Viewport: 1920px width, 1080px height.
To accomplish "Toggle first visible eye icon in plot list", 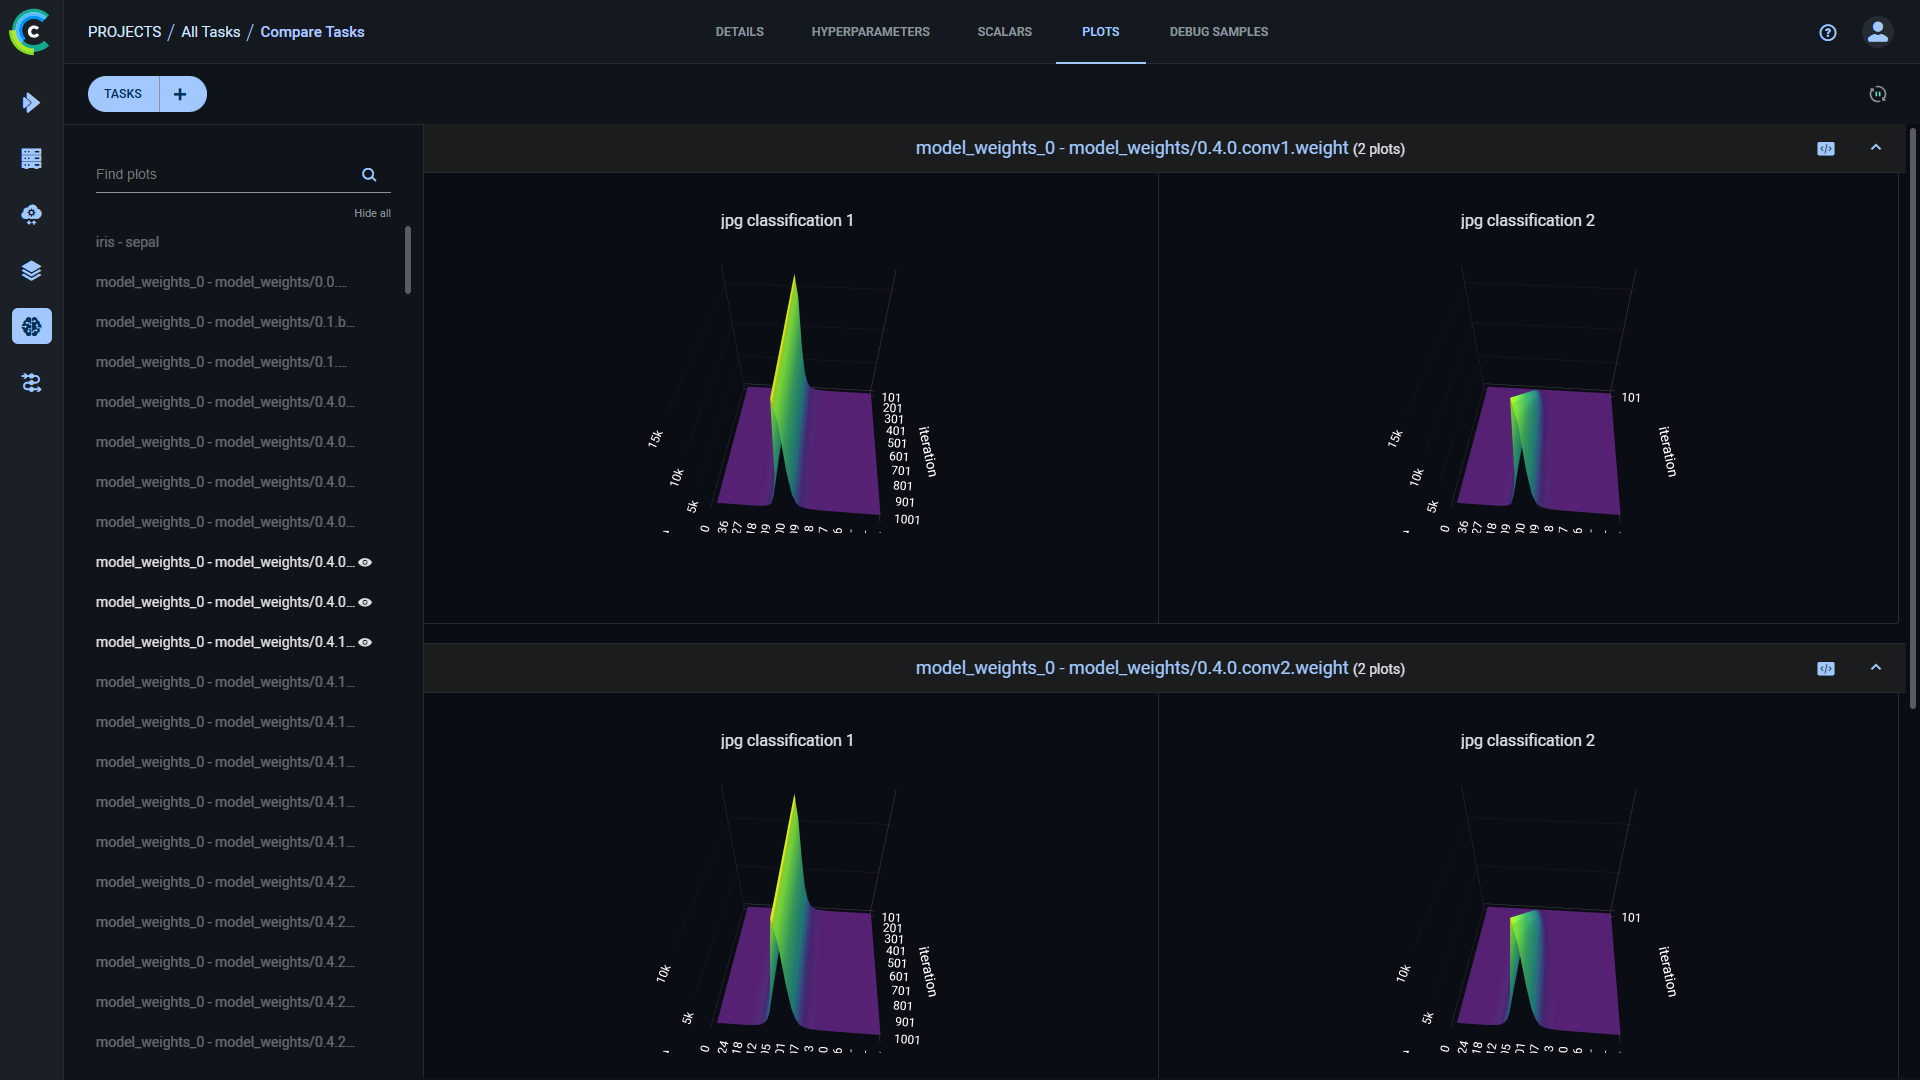I will [365, 563].
